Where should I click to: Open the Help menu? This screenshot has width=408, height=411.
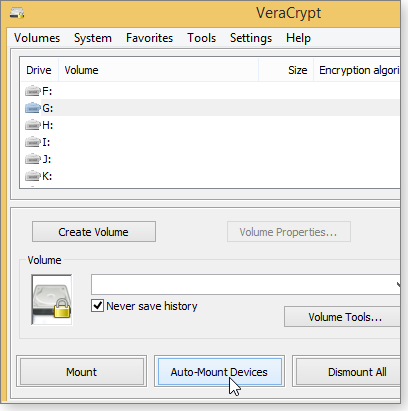click(298, 38)
